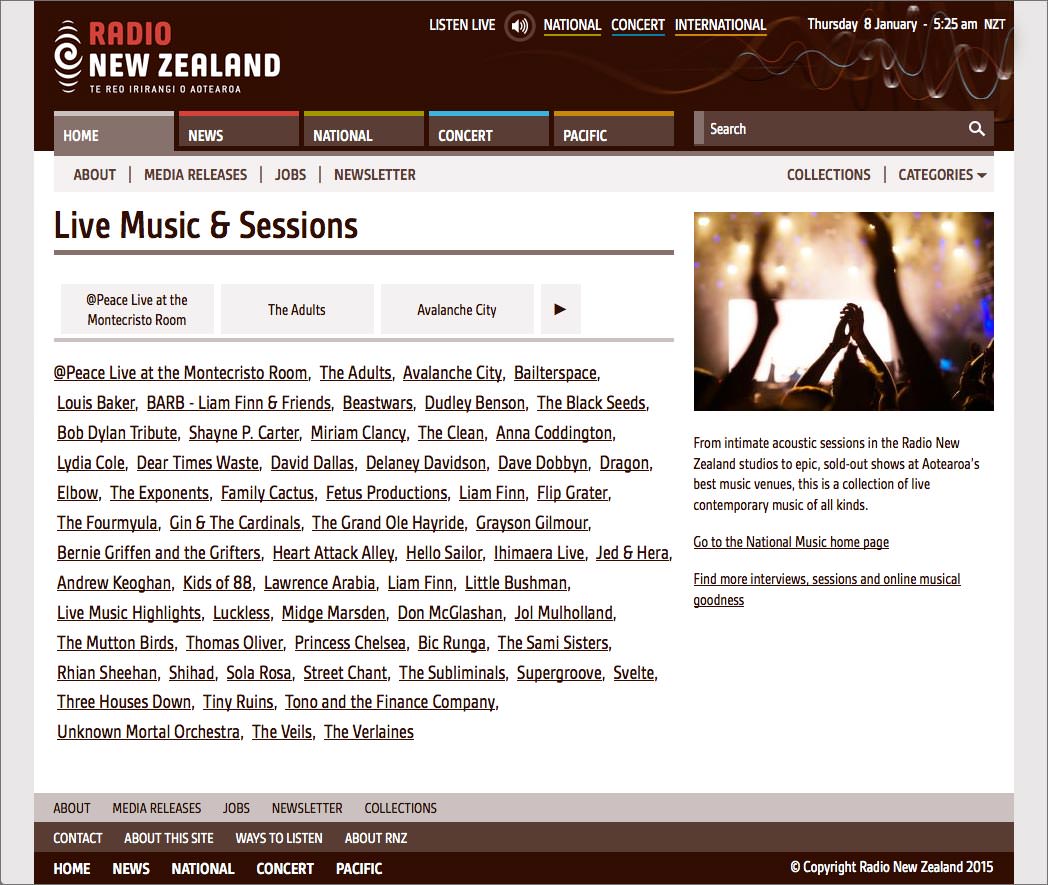Open About This Site in the footer
Viewport: 1048px width, 885px height.
(168, 838)
